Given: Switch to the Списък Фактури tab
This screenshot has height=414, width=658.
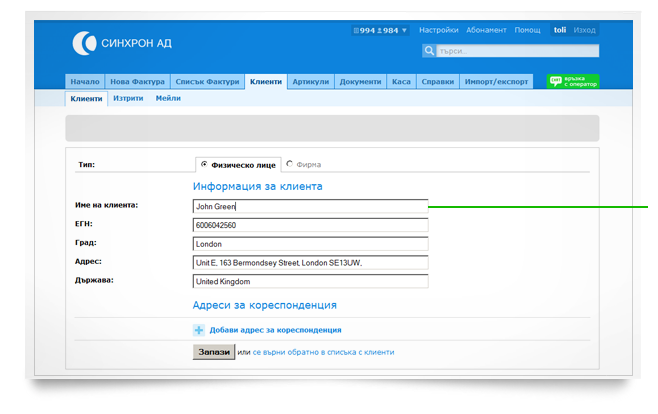Looking at the screenshot, I should click(x=207, y=82).
